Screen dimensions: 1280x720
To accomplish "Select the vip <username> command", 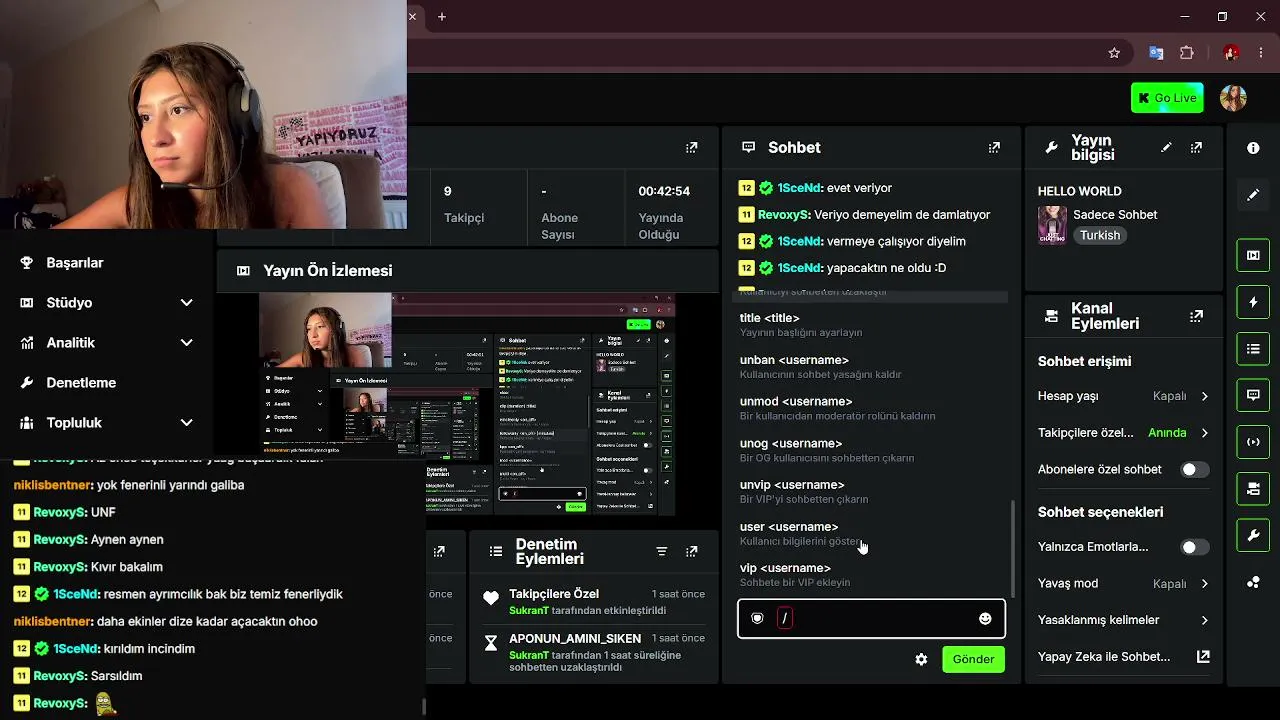I will point(871,575).
